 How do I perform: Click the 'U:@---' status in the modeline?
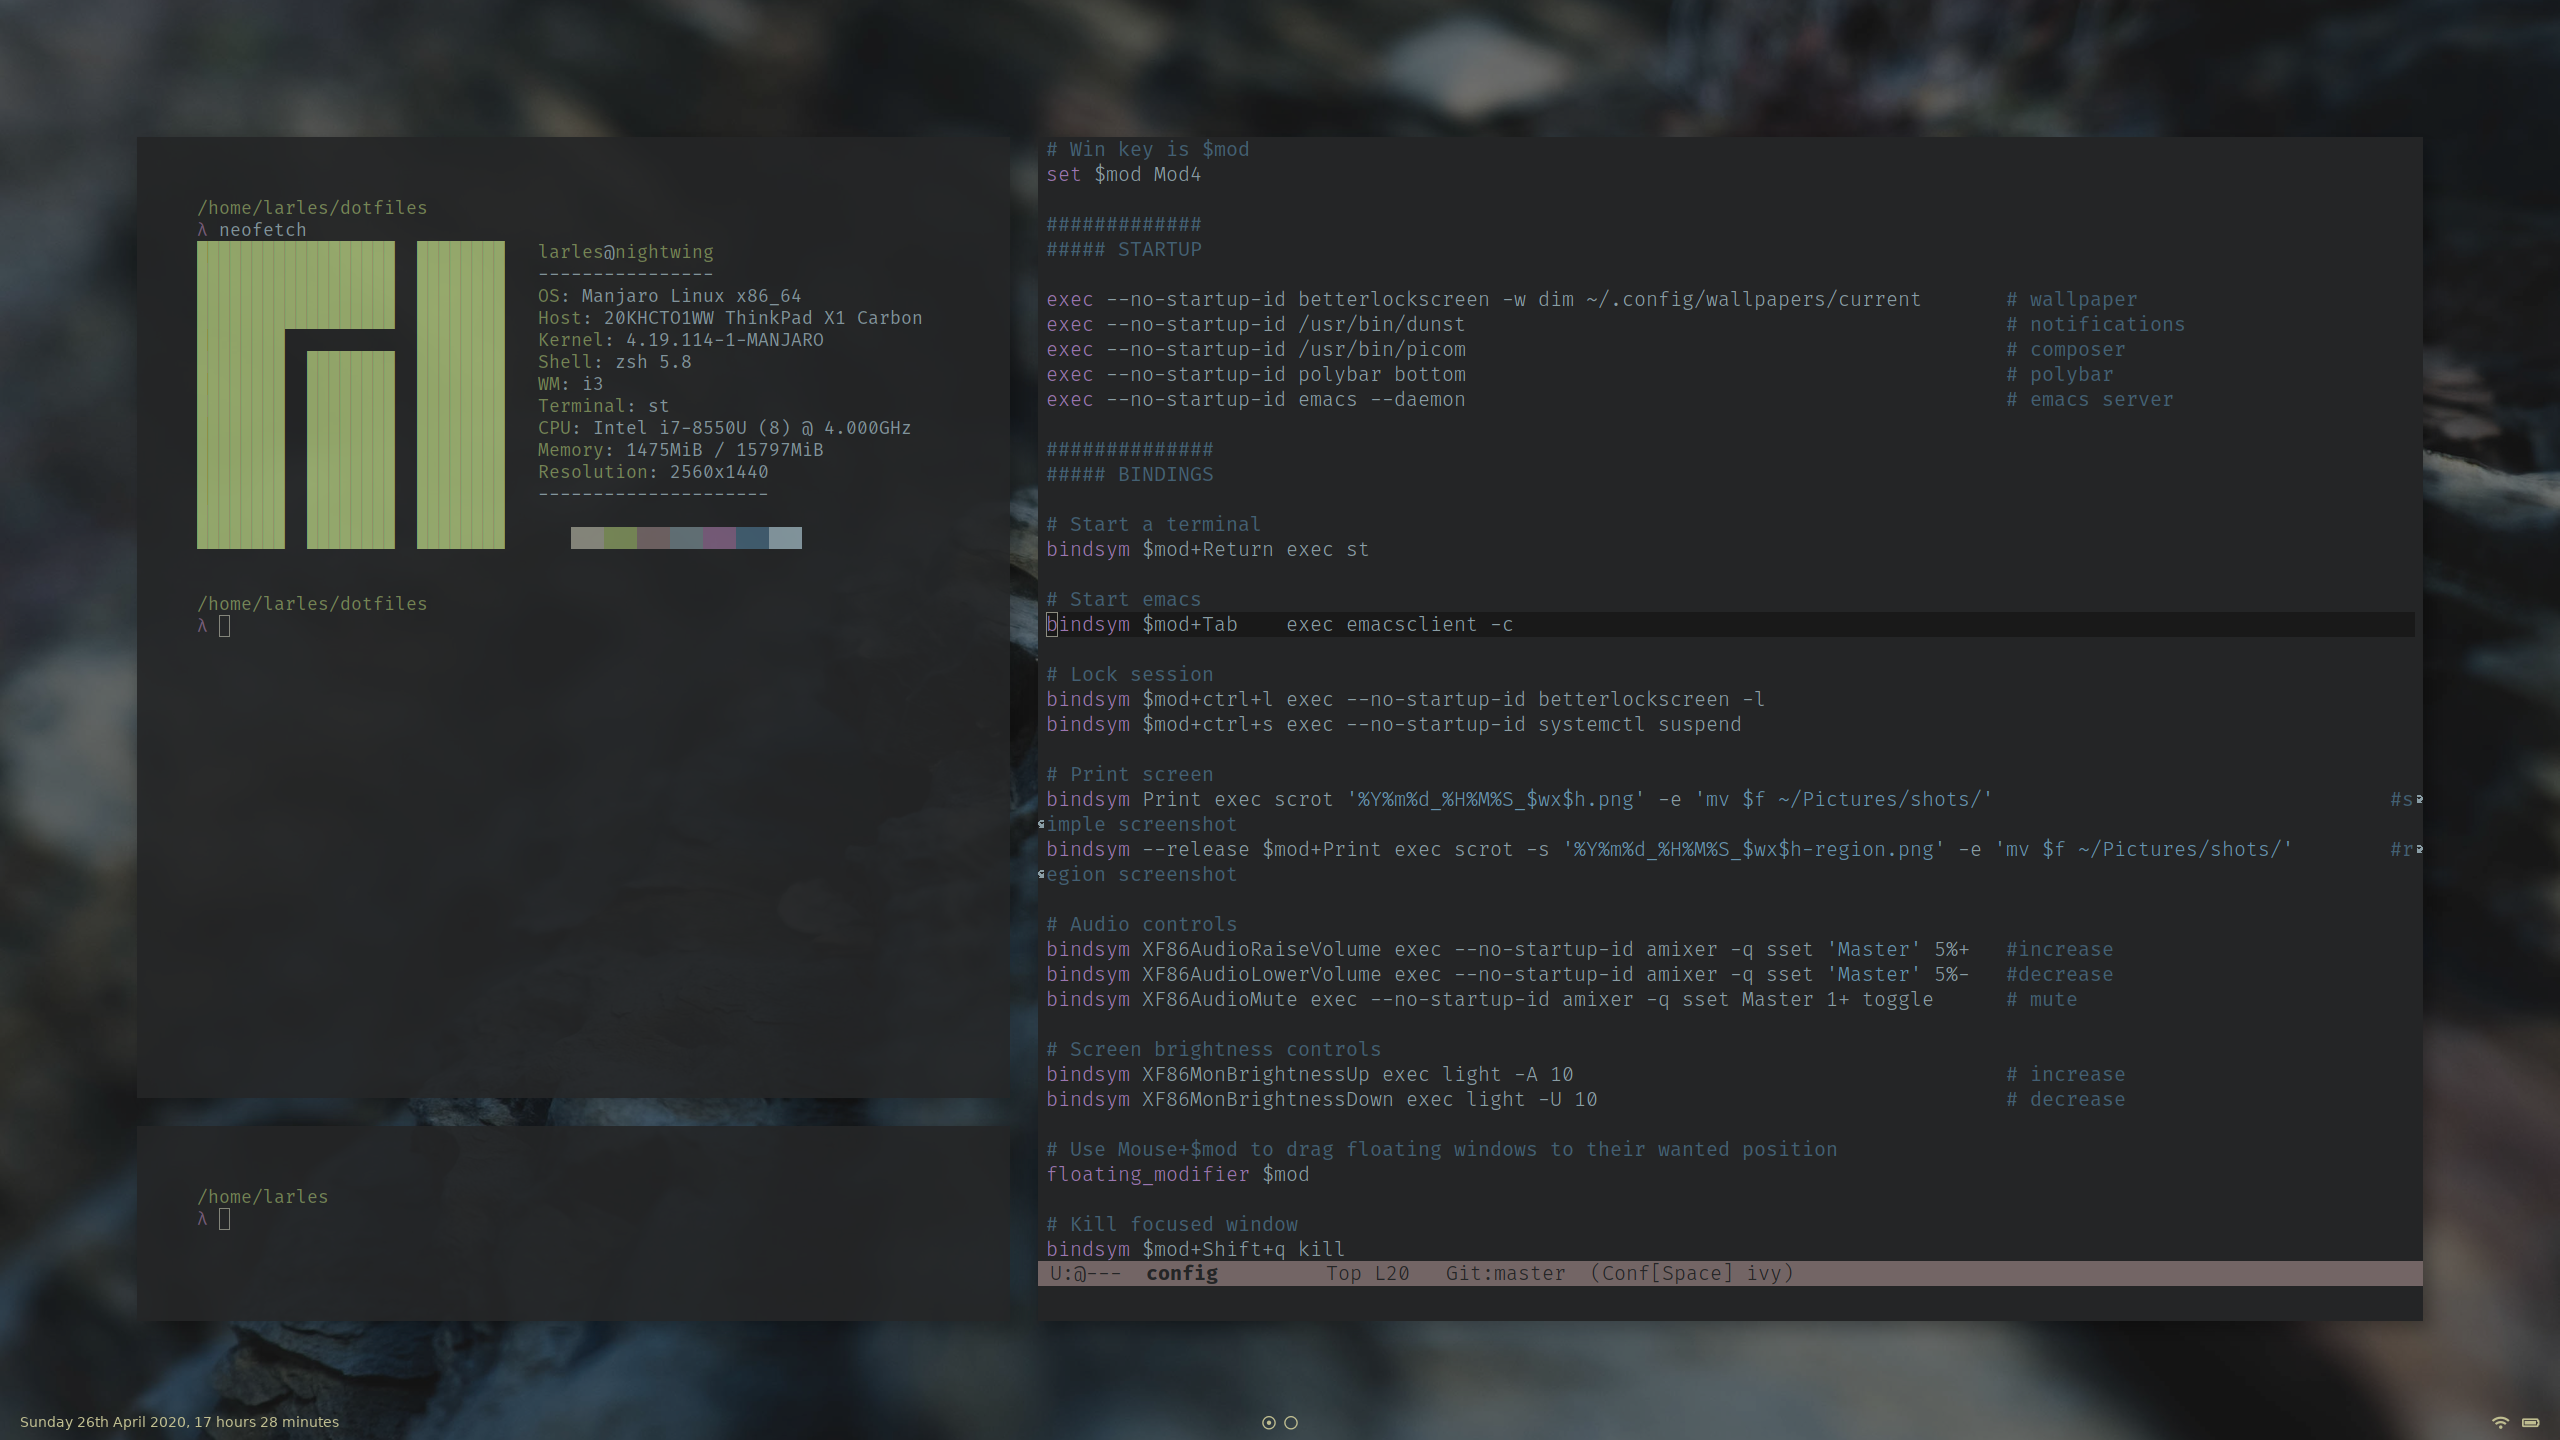1085,1273
